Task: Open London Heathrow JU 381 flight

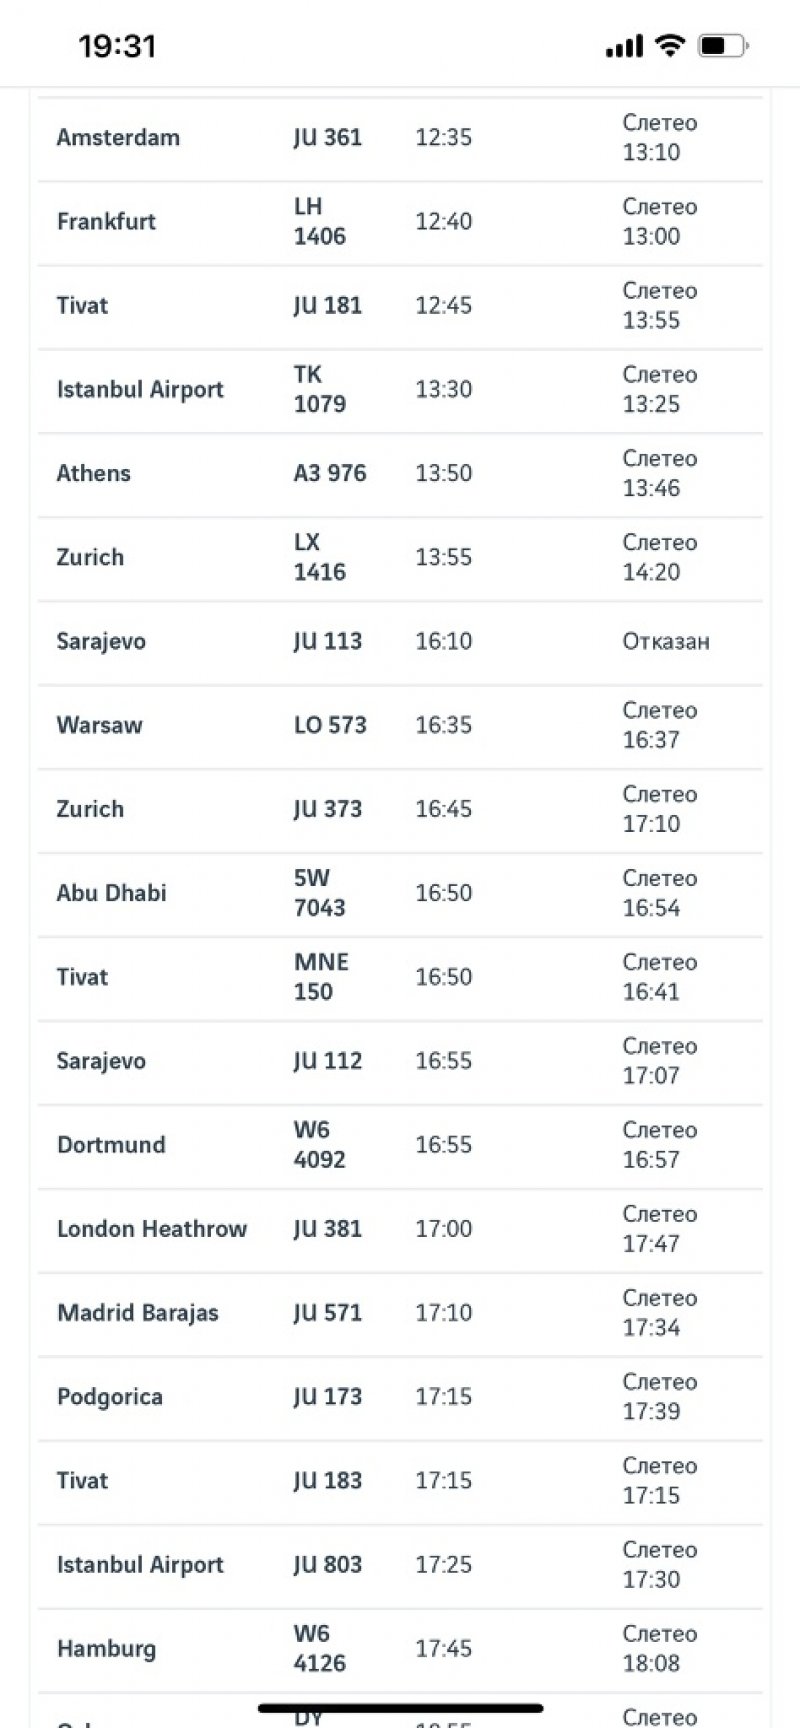Action: tap(400, 1231)
